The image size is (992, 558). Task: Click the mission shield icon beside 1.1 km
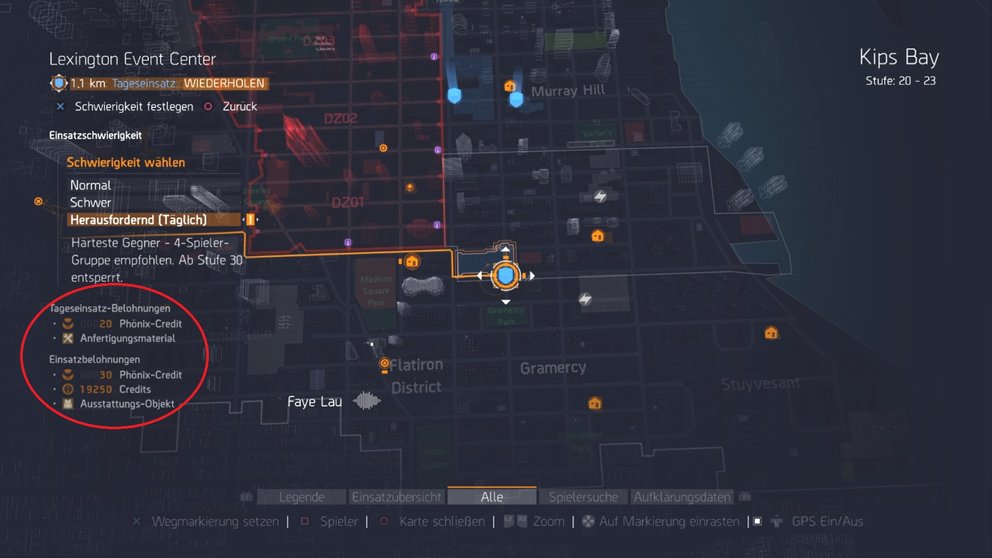(58, 83)
